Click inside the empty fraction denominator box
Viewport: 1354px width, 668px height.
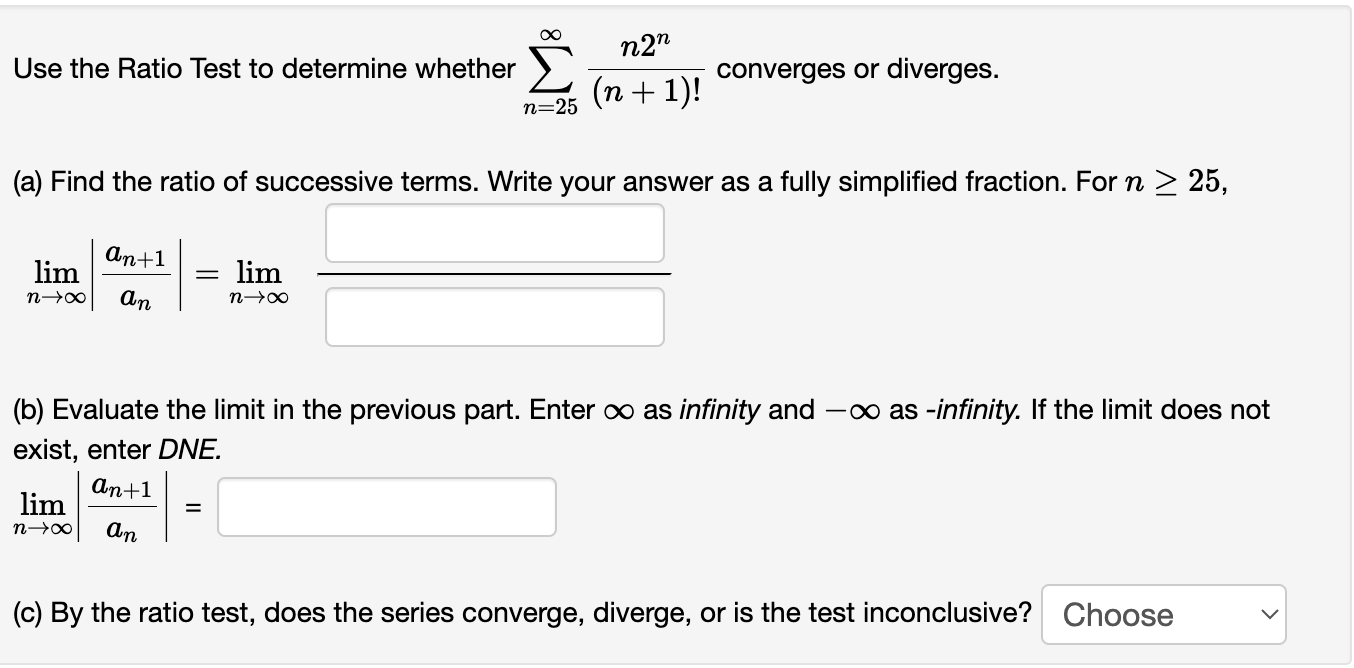pyautogui.click(x=494, y=316)
